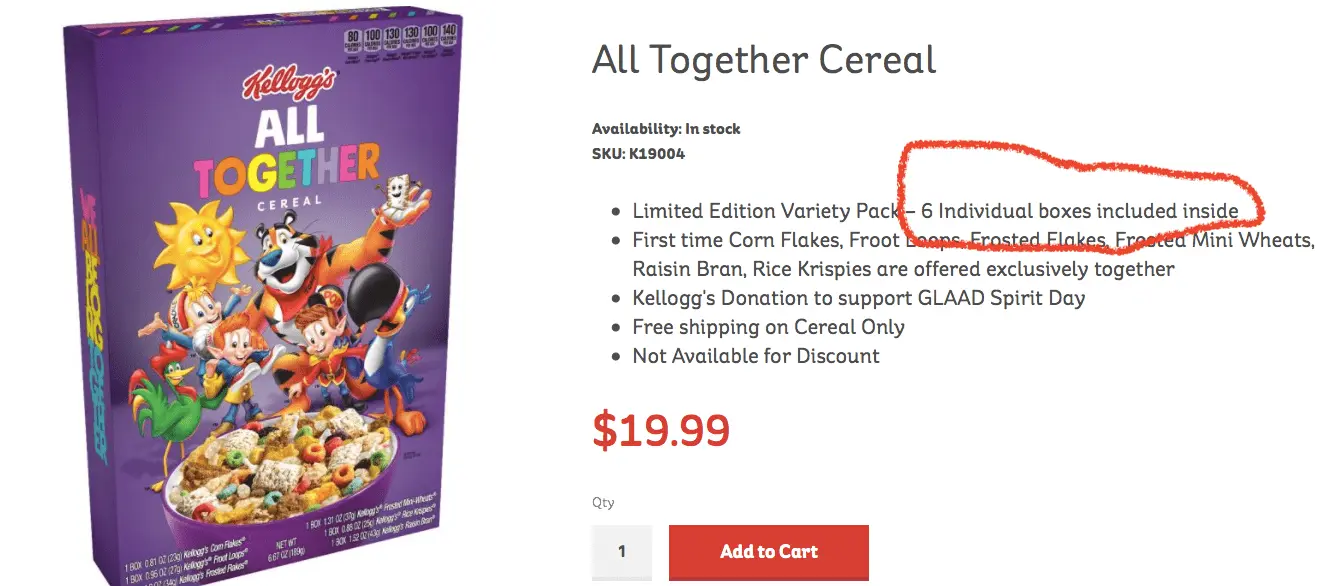Viewport: 1343px width, 586px height.
Task: Click the Add to Cart button
Action: tap(768, 551)
